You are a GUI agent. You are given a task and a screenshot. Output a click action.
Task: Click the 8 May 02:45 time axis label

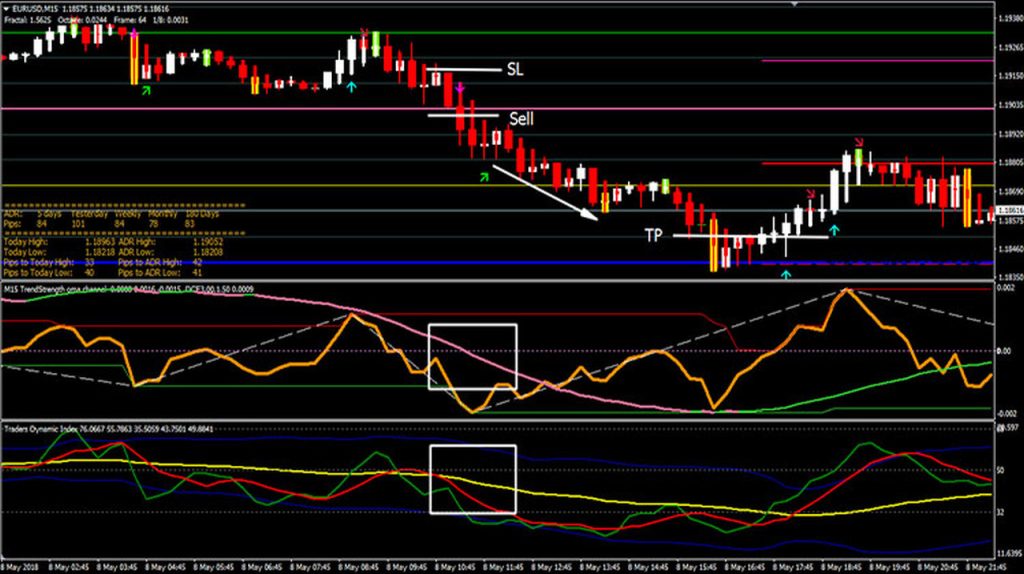pos(69,567)
